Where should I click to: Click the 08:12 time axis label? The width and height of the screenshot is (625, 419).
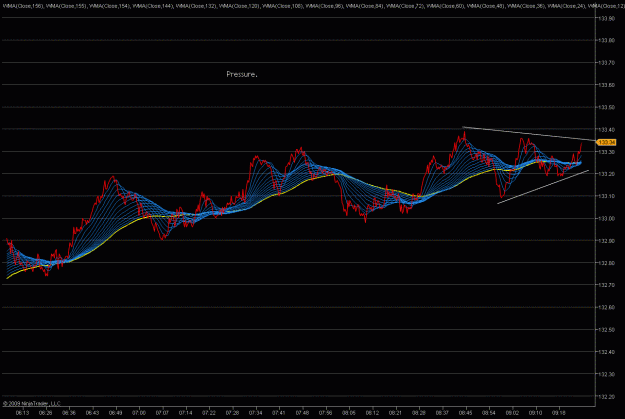(x=372, y=413)
